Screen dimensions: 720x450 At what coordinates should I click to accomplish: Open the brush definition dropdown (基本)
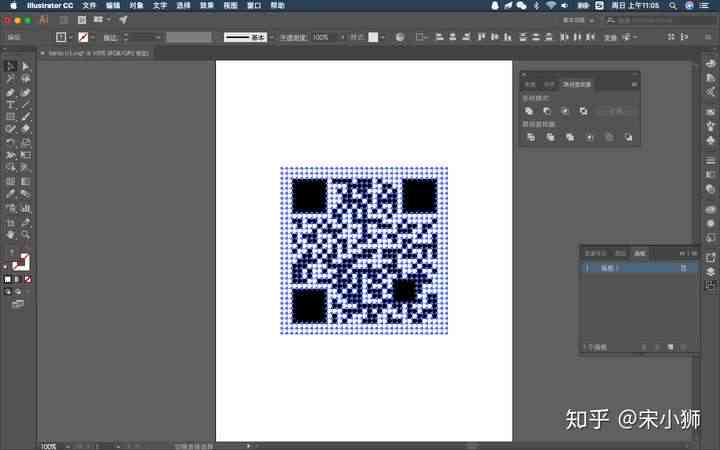271,37
